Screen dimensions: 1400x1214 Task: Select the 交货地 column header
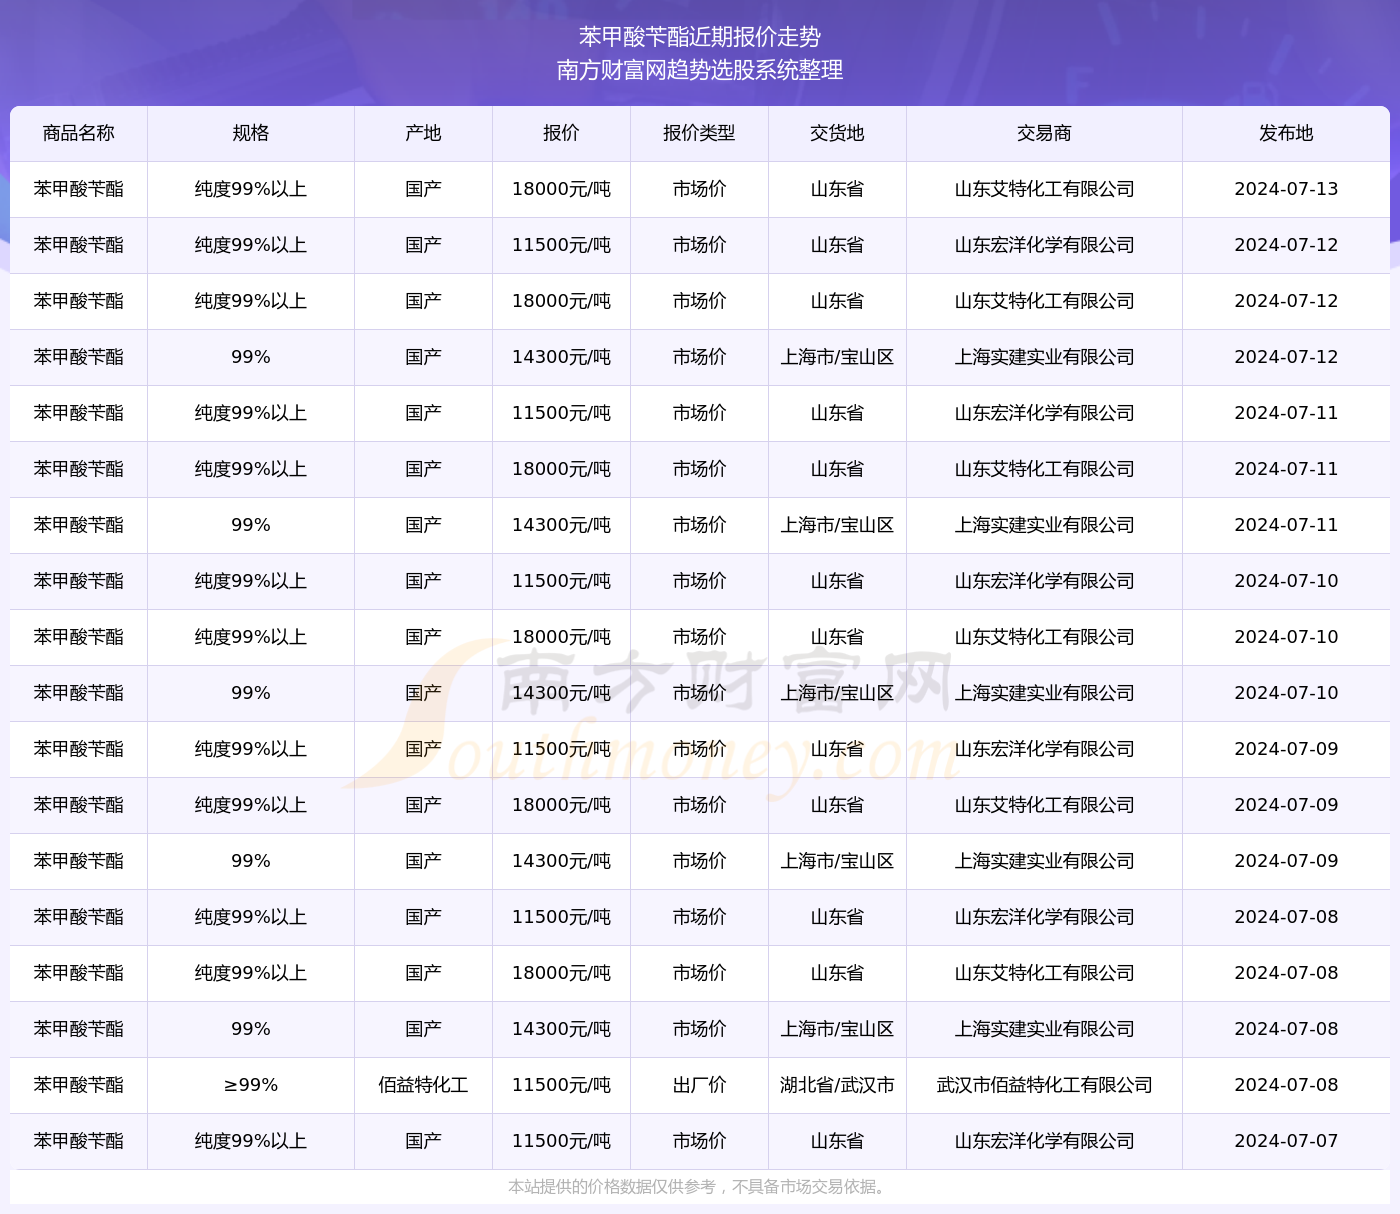[x=837, y=133]
